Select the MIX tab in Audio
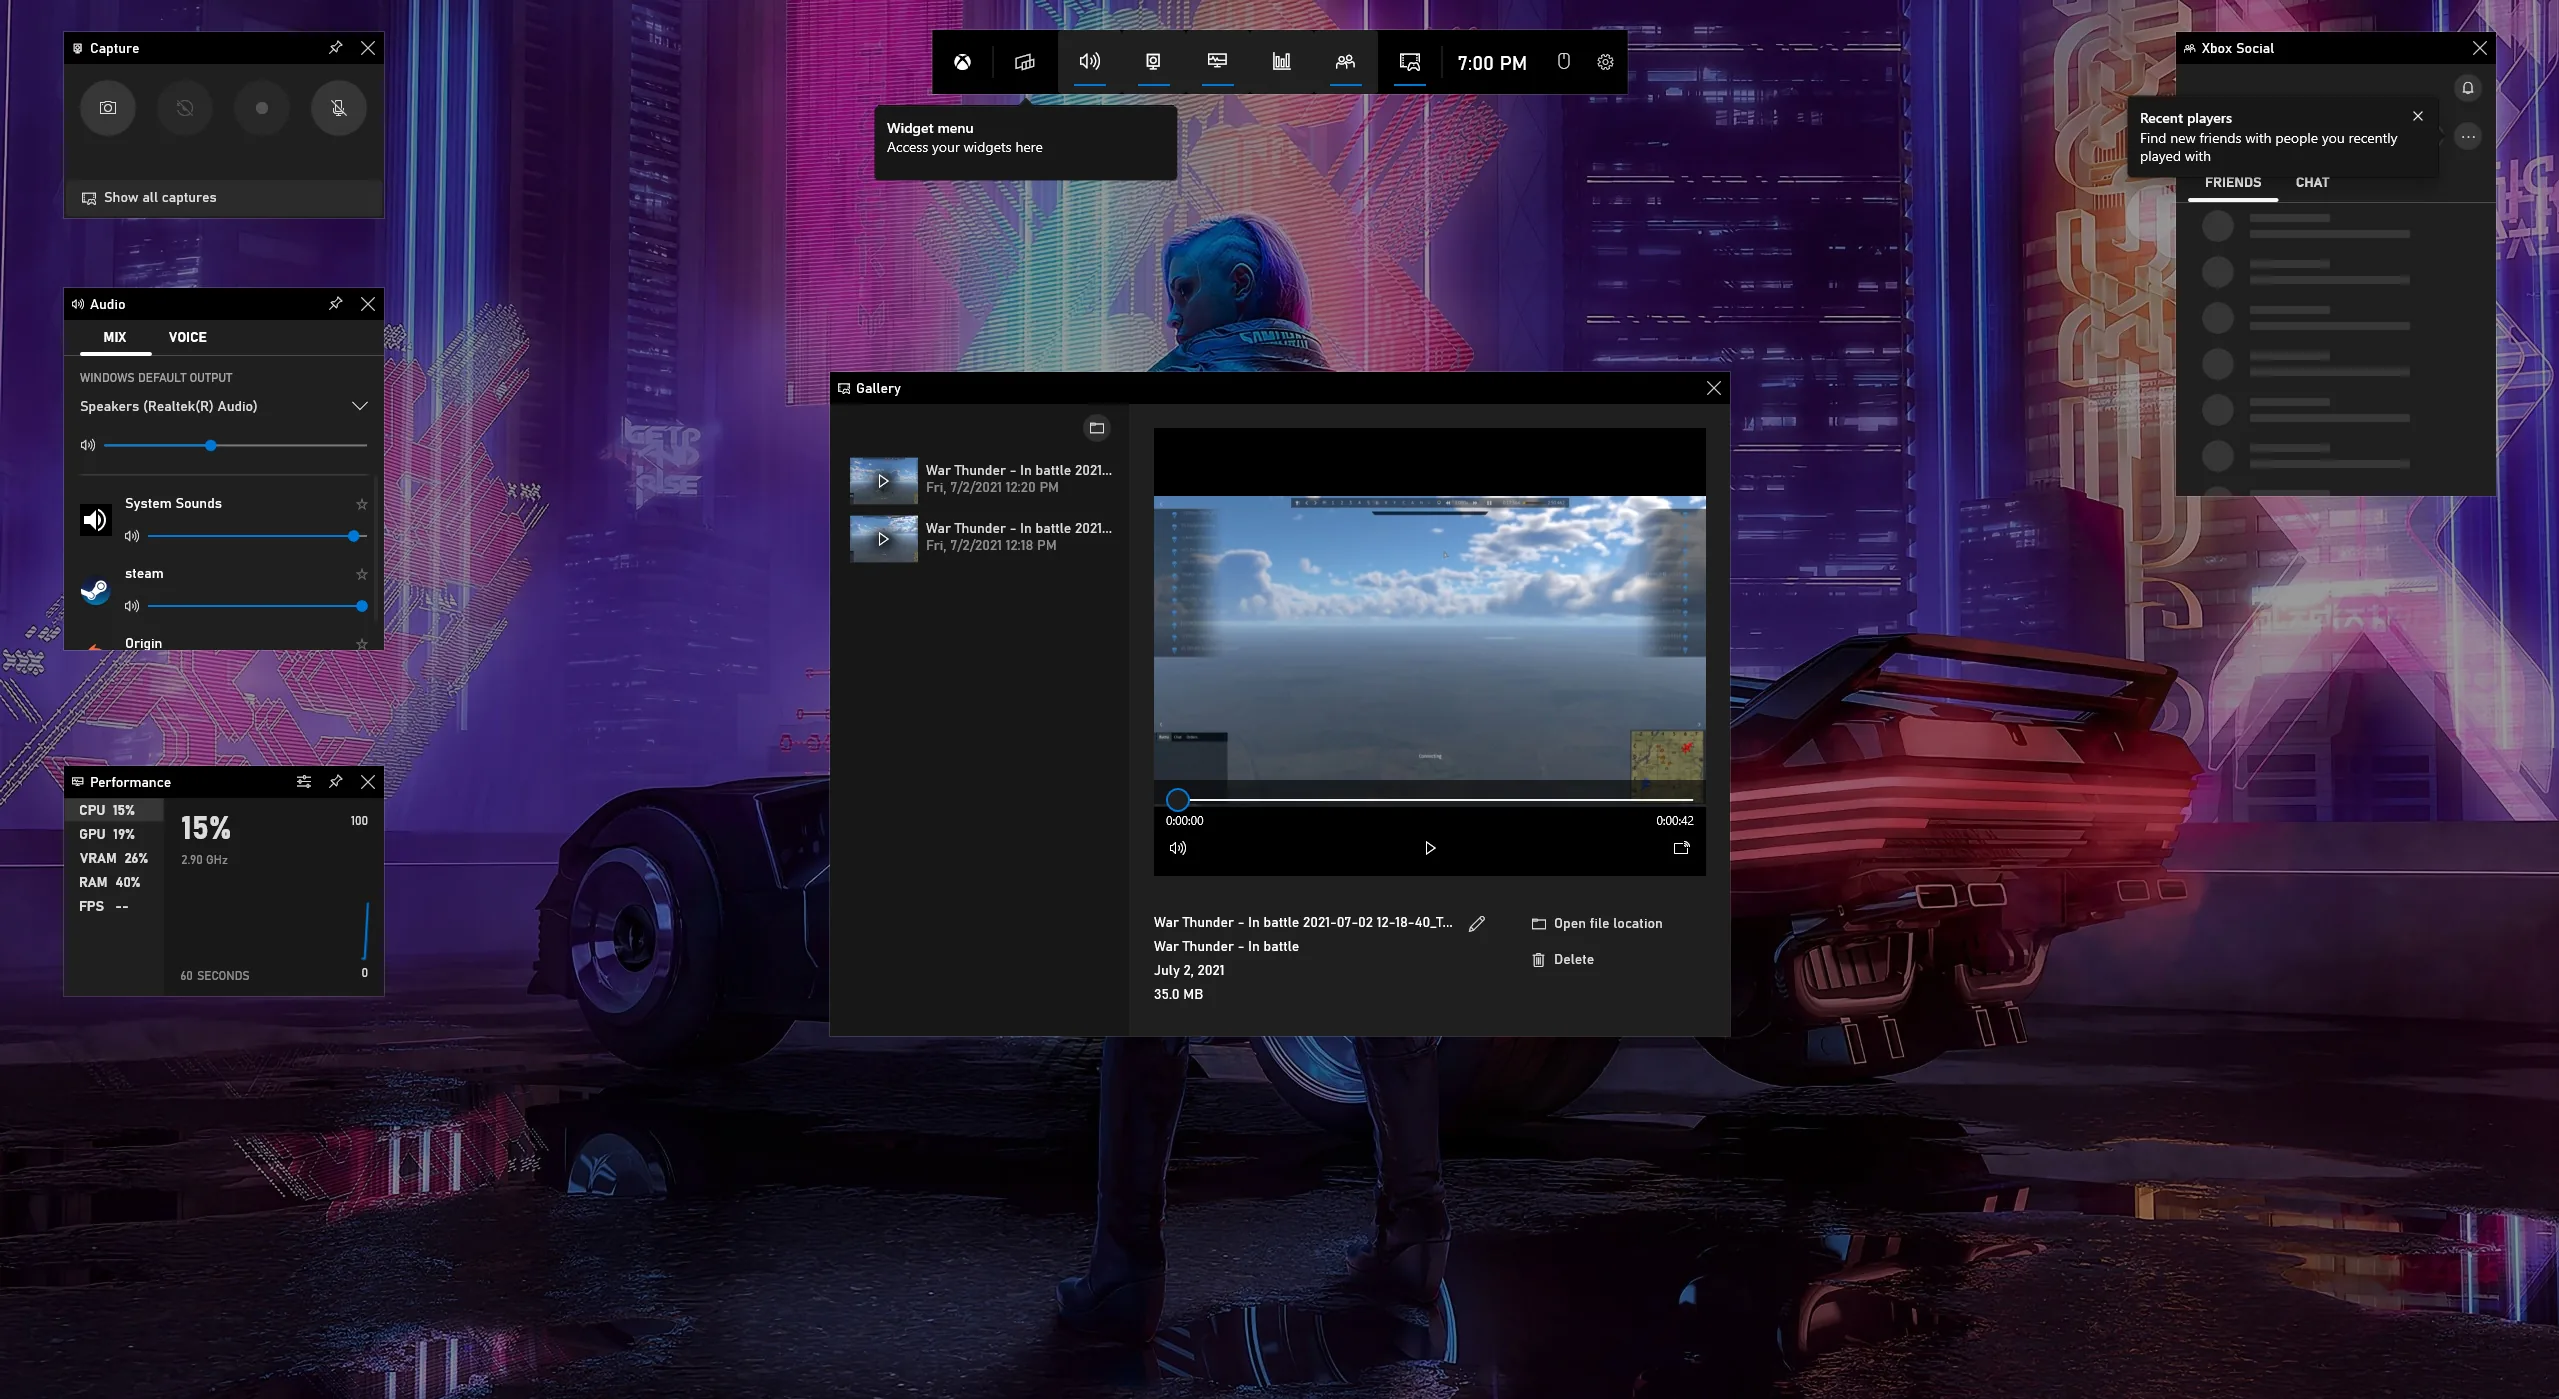 [115, 337]
